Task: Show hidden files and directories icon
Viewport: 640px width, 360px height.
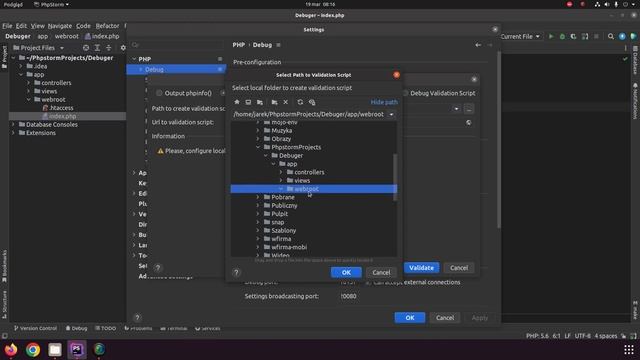Action: 312,102
